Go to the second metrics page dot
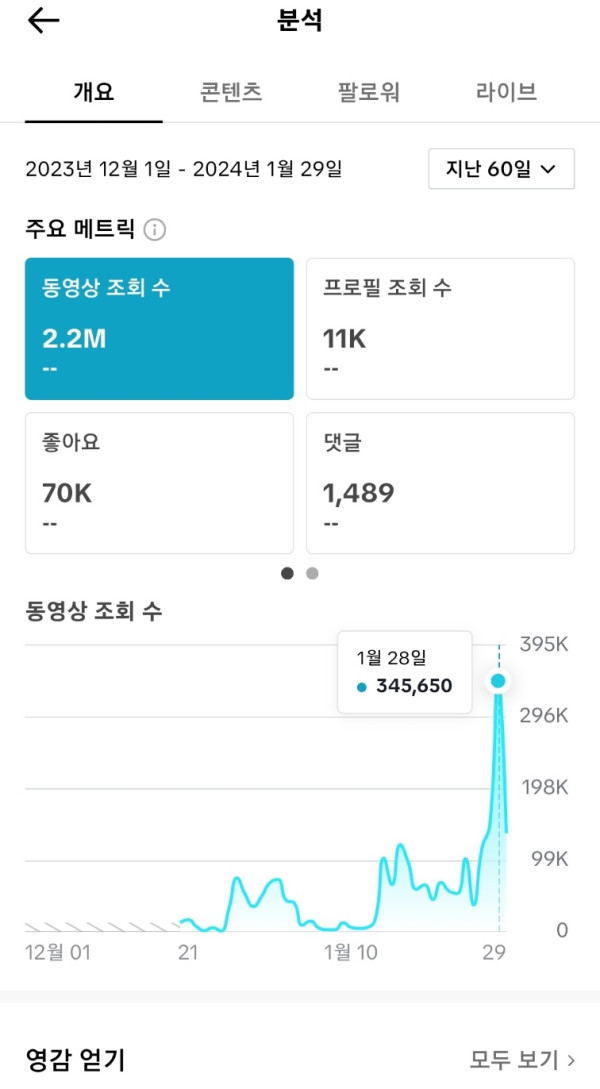600x1089 pixels. [x=312, y=573]
